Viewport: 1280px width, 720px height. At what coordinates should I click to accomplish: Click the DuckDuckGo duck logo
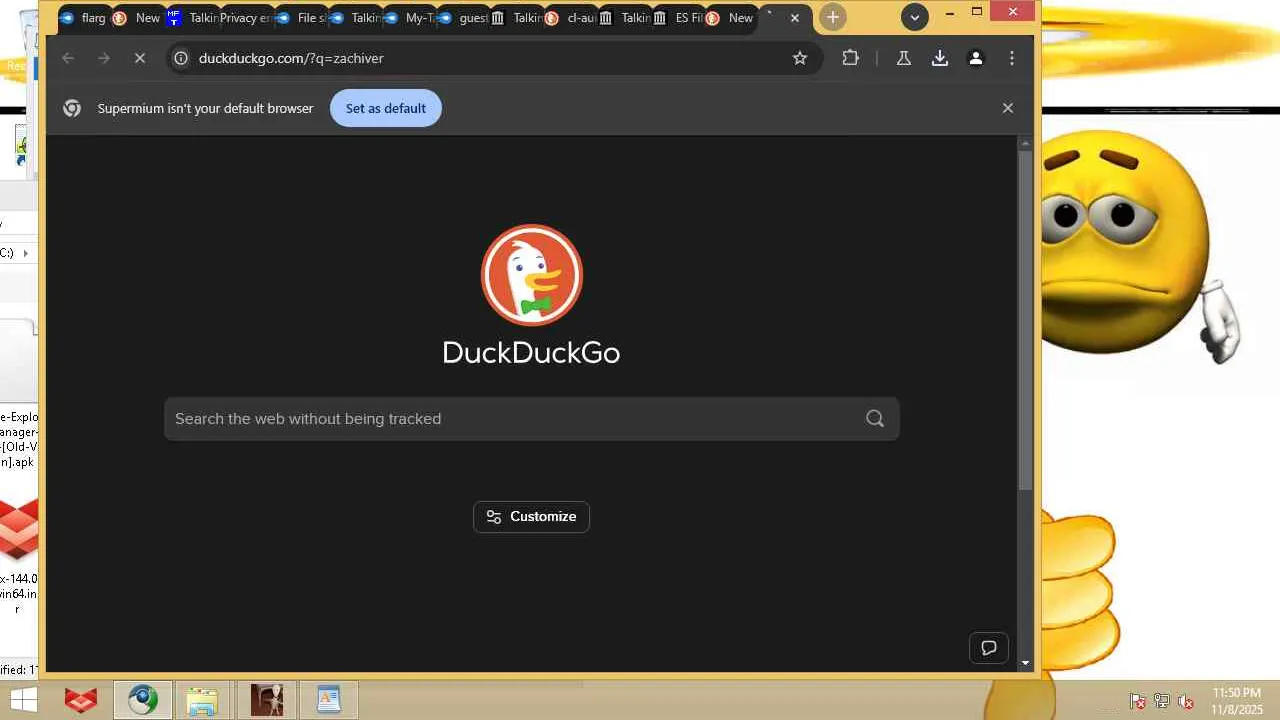point(532,275)
